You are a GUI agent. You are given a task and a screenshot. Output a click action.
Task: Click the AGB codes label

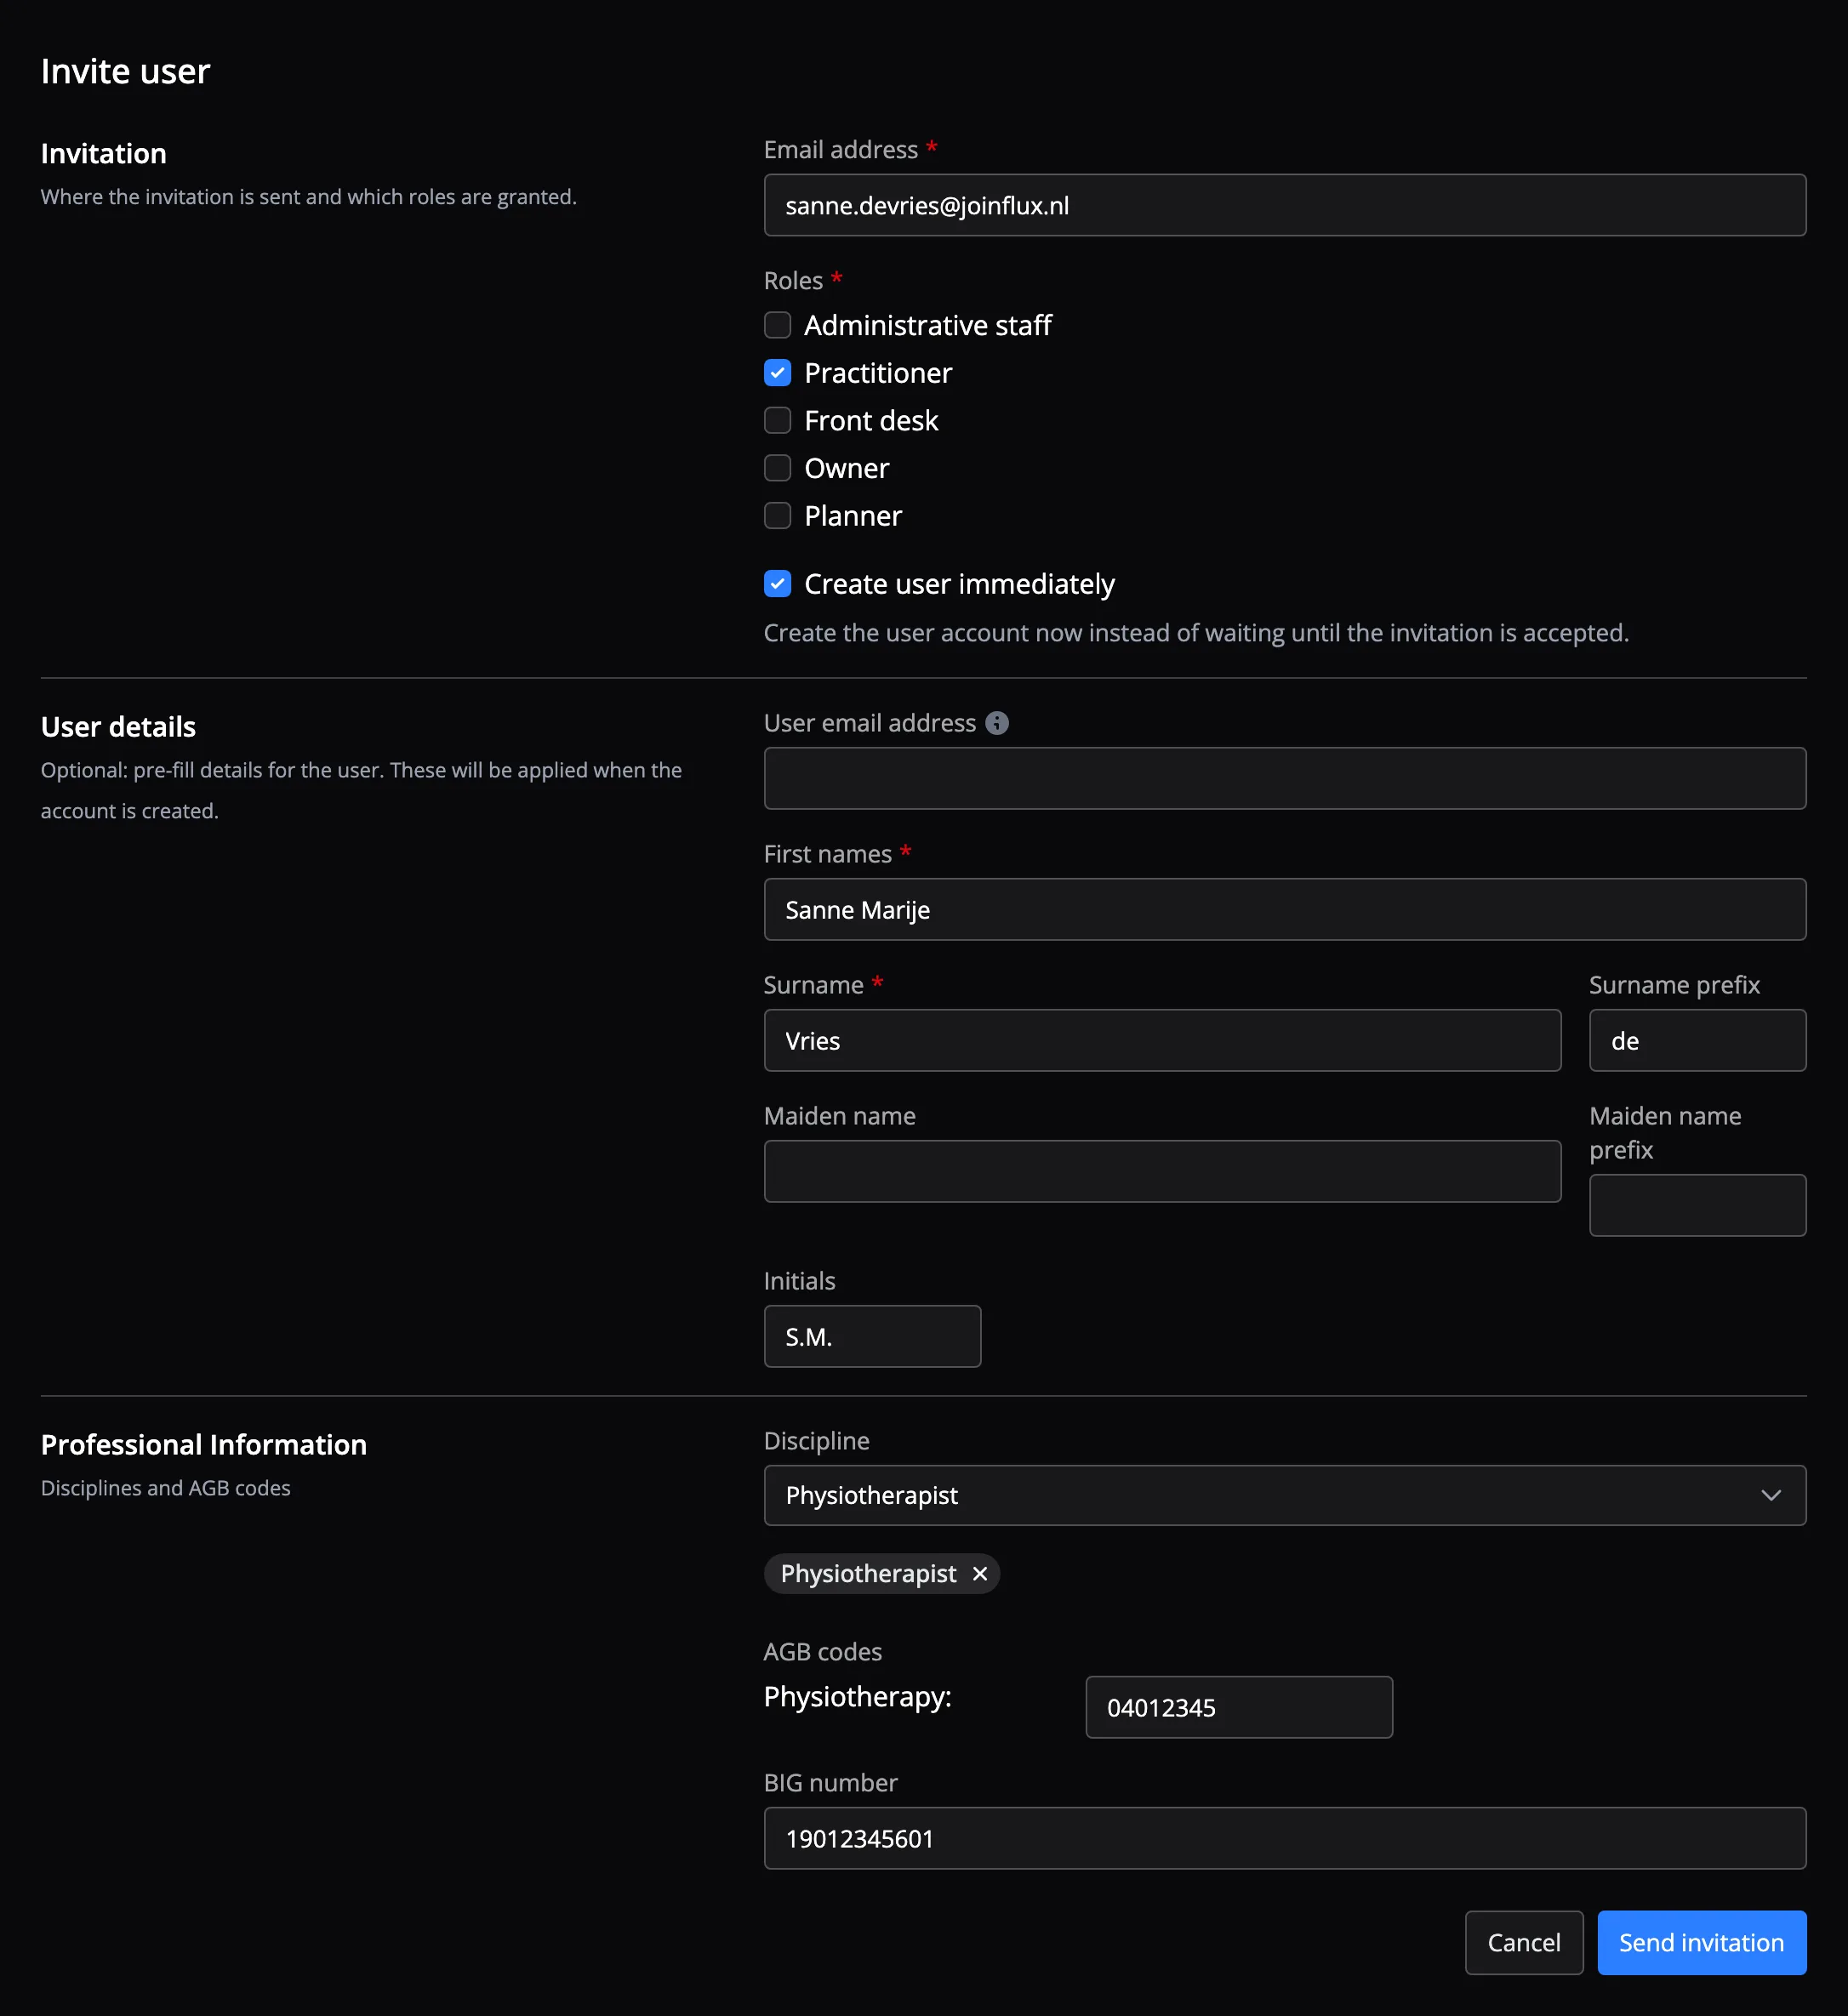822,1651
